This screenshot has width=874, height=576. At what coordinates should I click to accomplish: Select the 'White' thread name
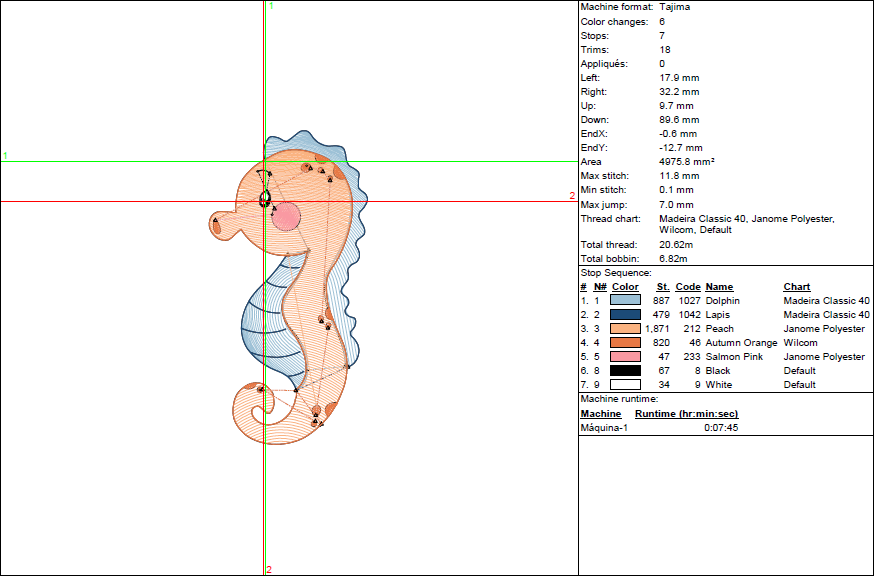tap(718, 384)
